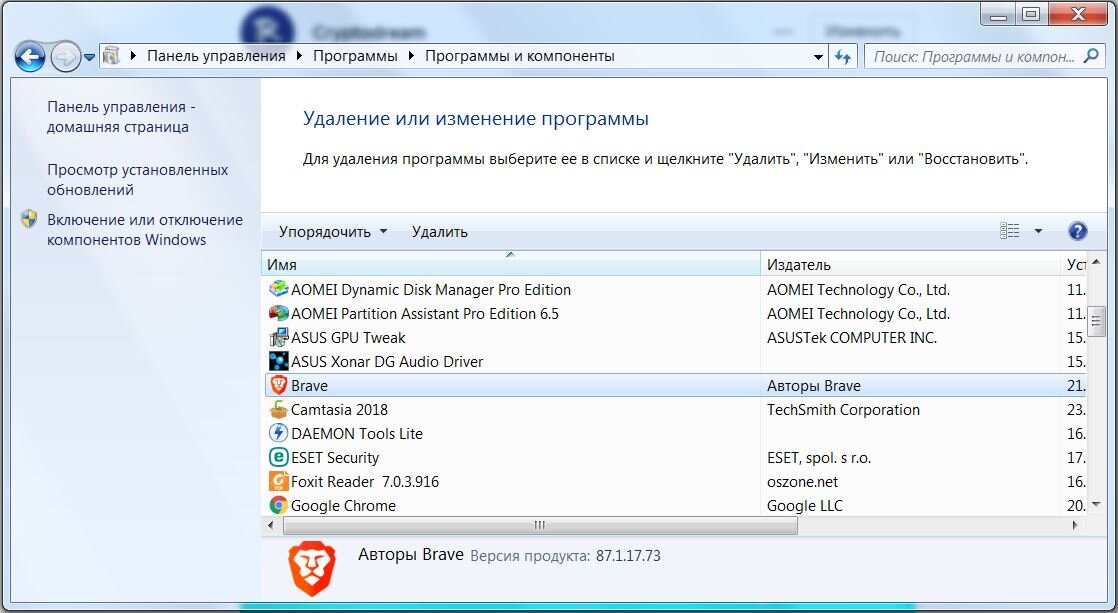The width and height of the screenshot is (1118, 613).
Task: Click version 87.1.17.73 in details pane
Action: point(628,556)
